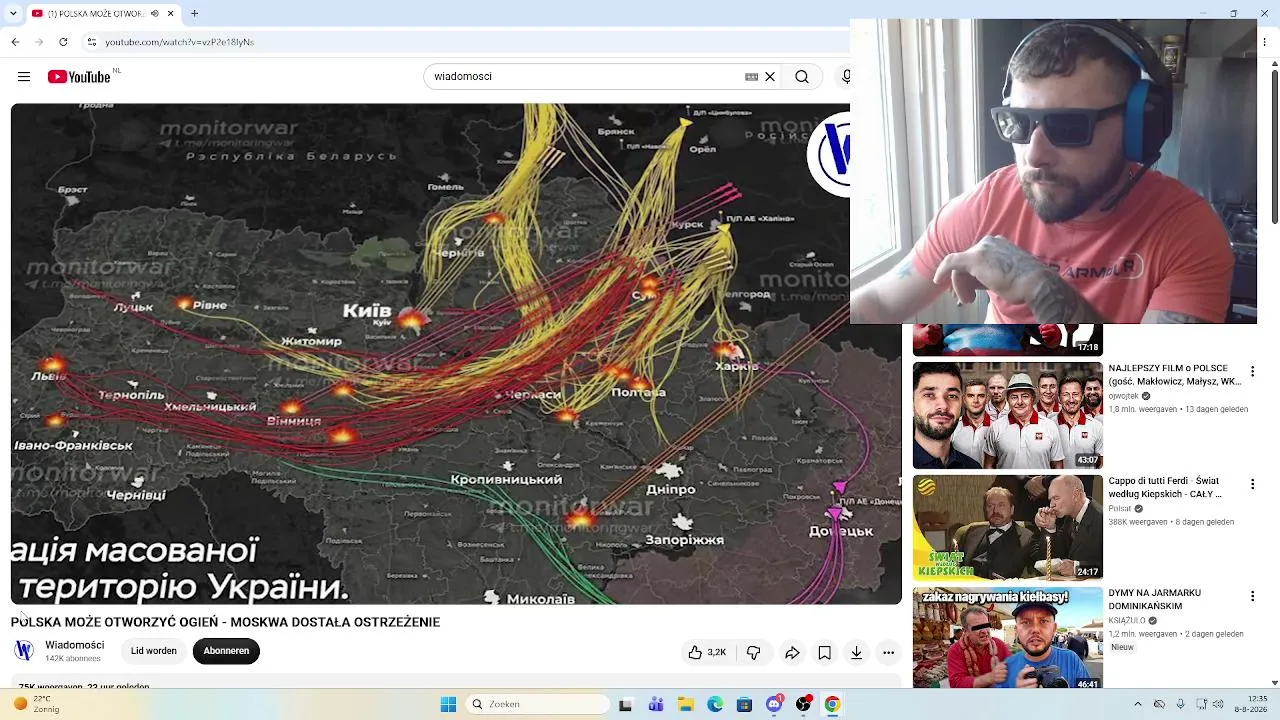
Task: Dislike the video
Action: point(754,653)
